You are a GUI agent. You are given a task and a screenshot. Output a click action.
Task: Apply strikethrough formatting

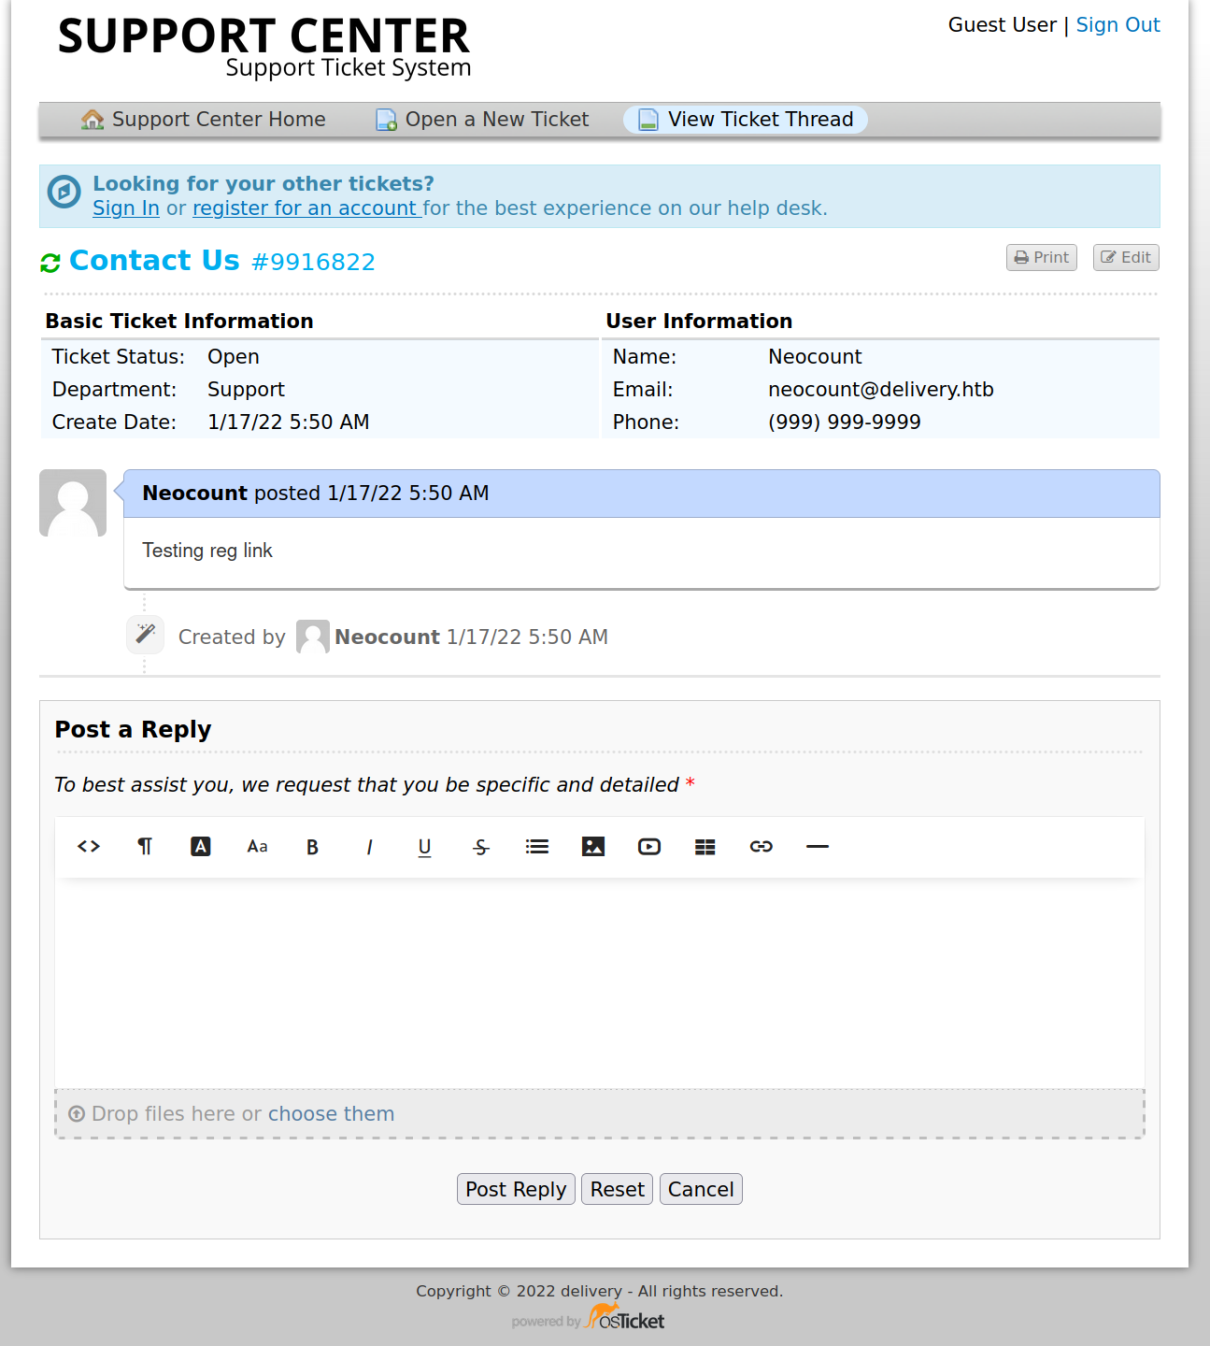[481, 847]
